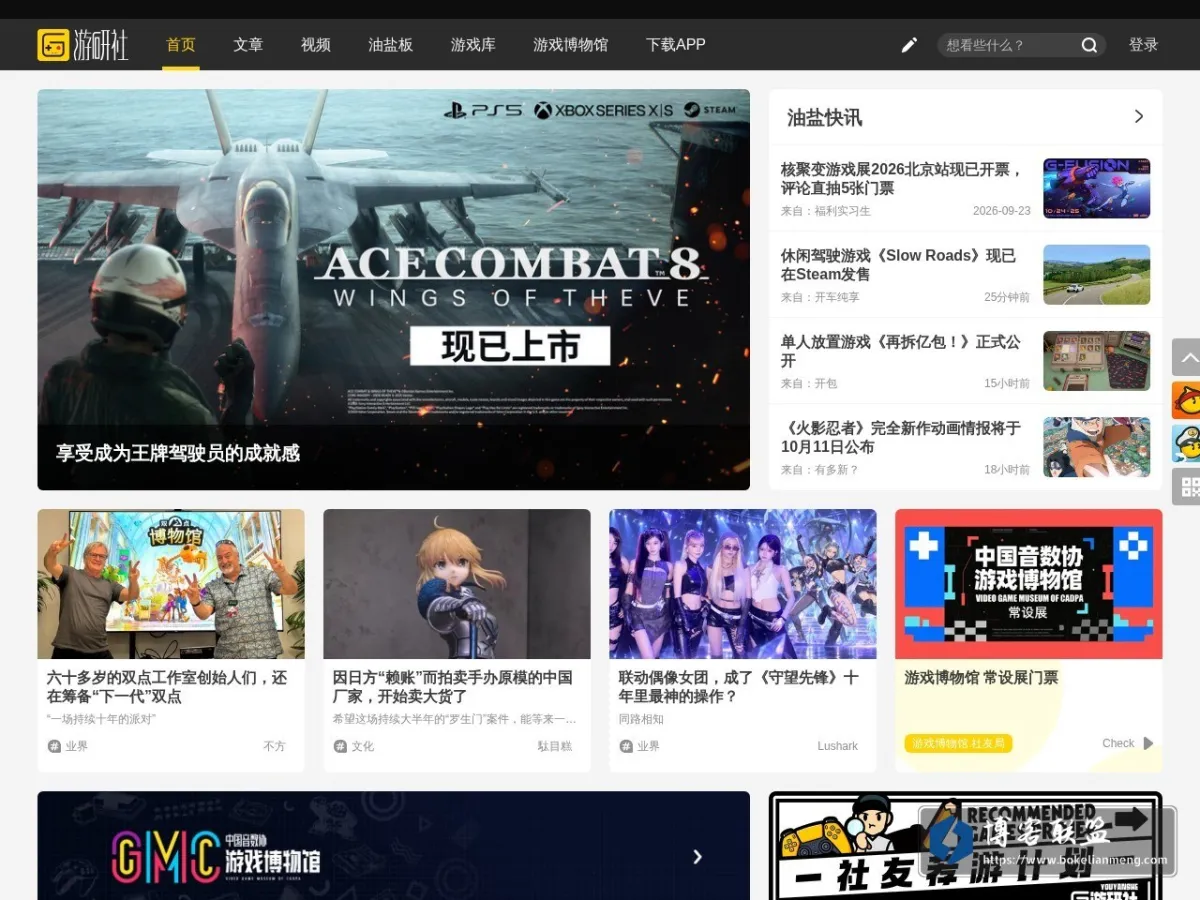
Task: Click the 双点博物馆 article image
Action: tap(171, 584)
